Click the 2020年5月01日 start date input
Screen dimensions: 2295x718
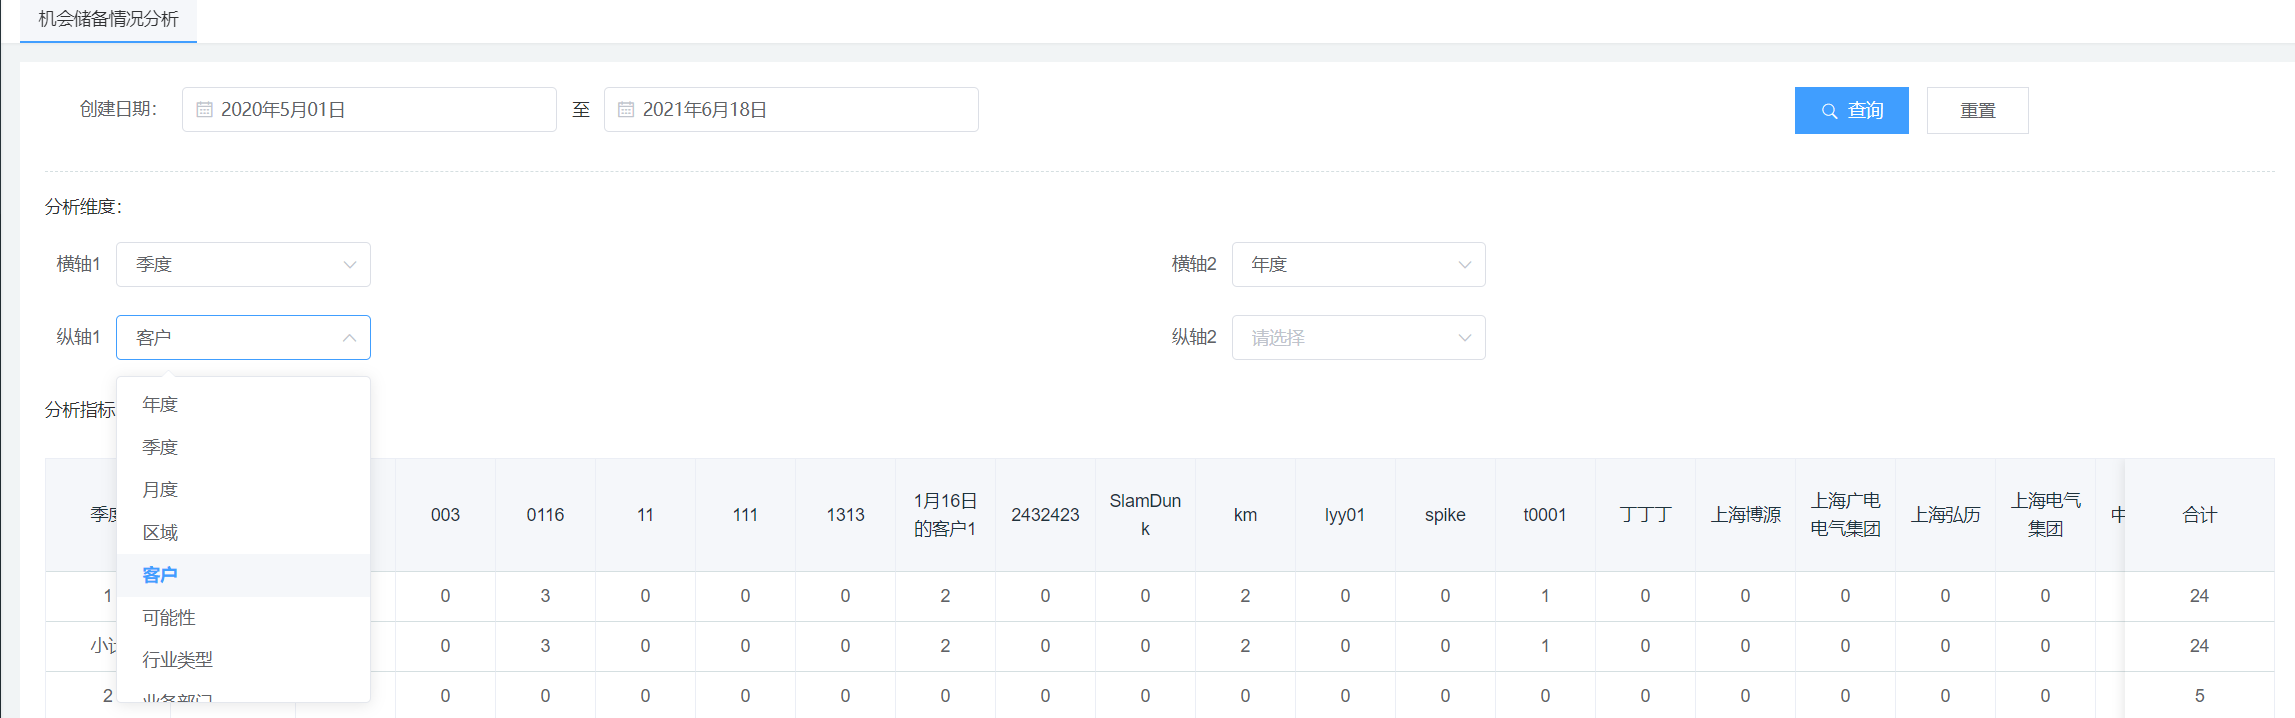coord(380,110)
